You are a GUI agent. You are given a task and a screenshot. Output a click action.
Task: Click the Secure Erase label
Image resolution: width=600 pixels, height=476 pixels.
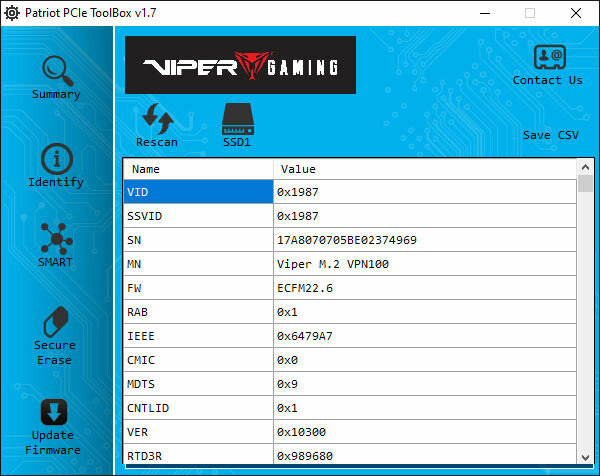[54, 352]
